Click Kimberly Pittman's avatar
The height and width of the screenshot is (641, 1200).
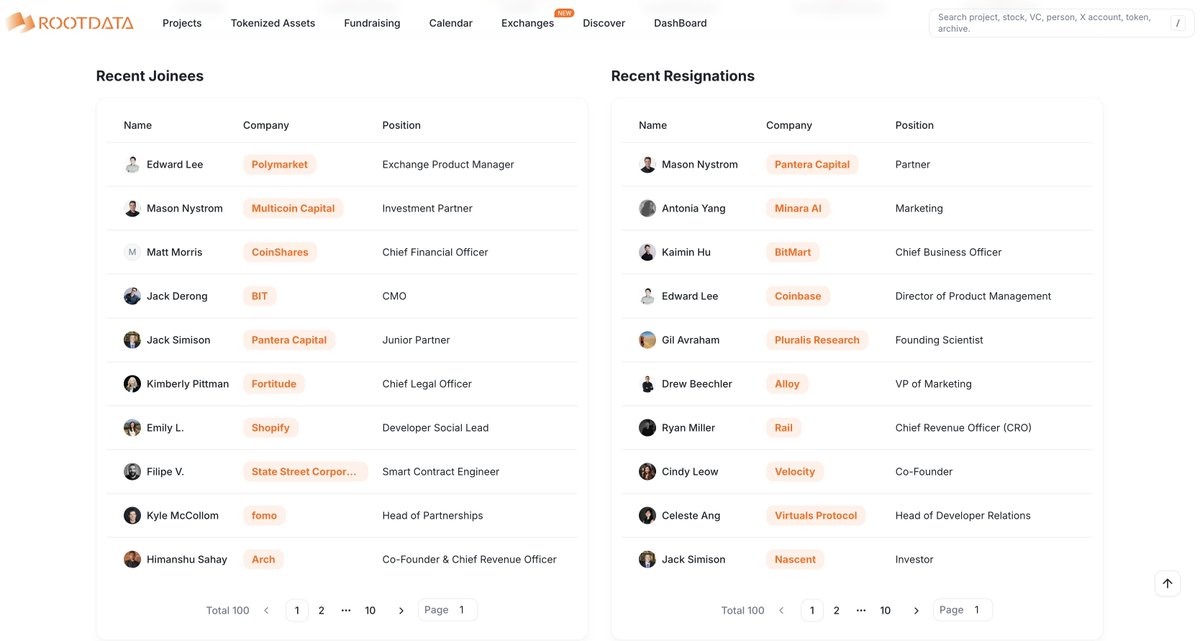[132, 384]
